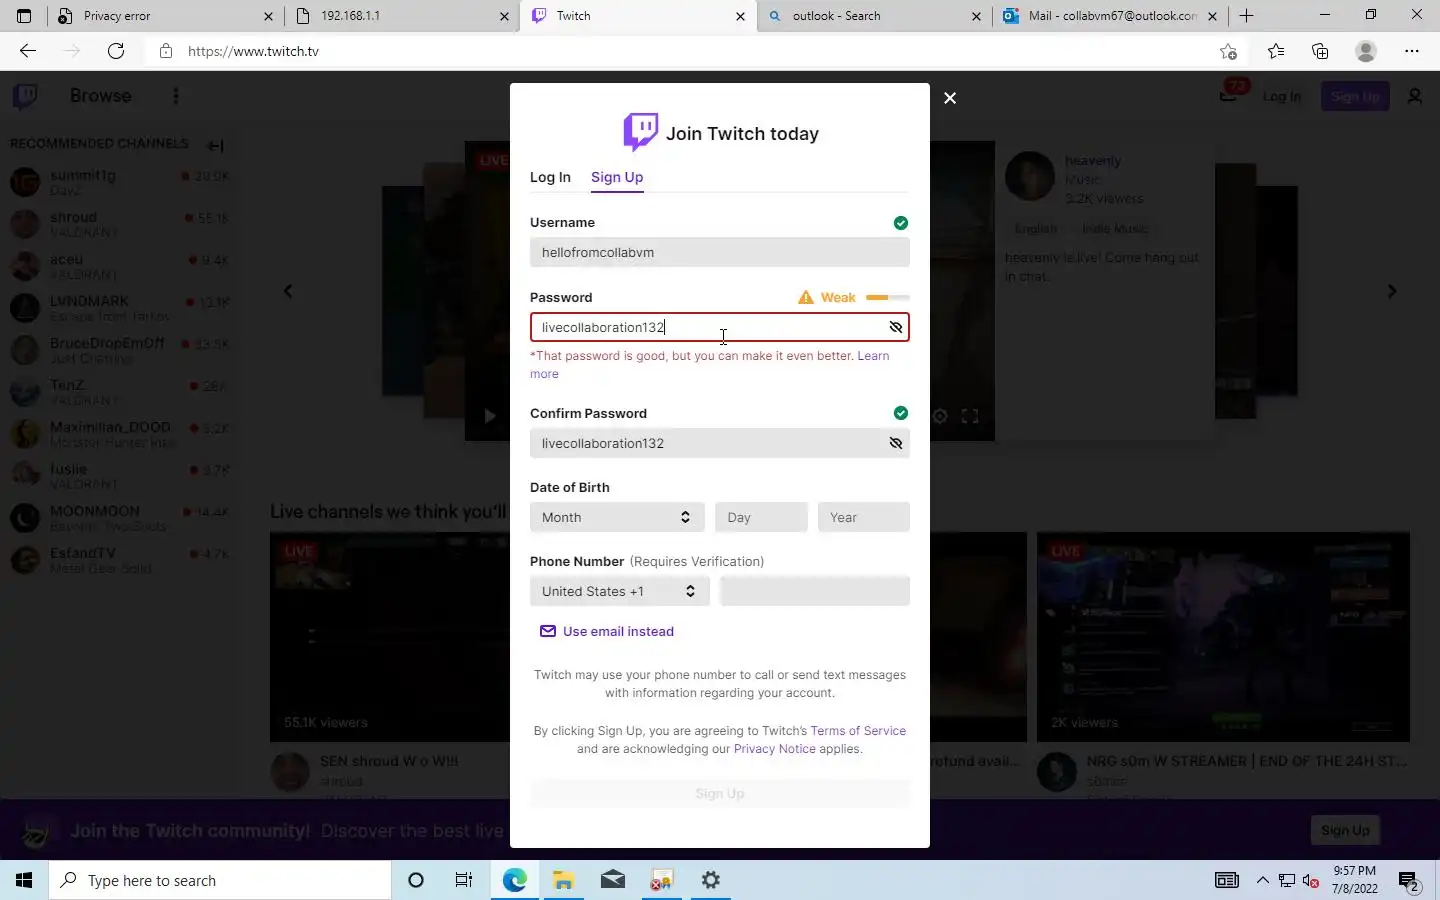
Task: Open the United States +1 country dropdown
Action: click(620, 591)
